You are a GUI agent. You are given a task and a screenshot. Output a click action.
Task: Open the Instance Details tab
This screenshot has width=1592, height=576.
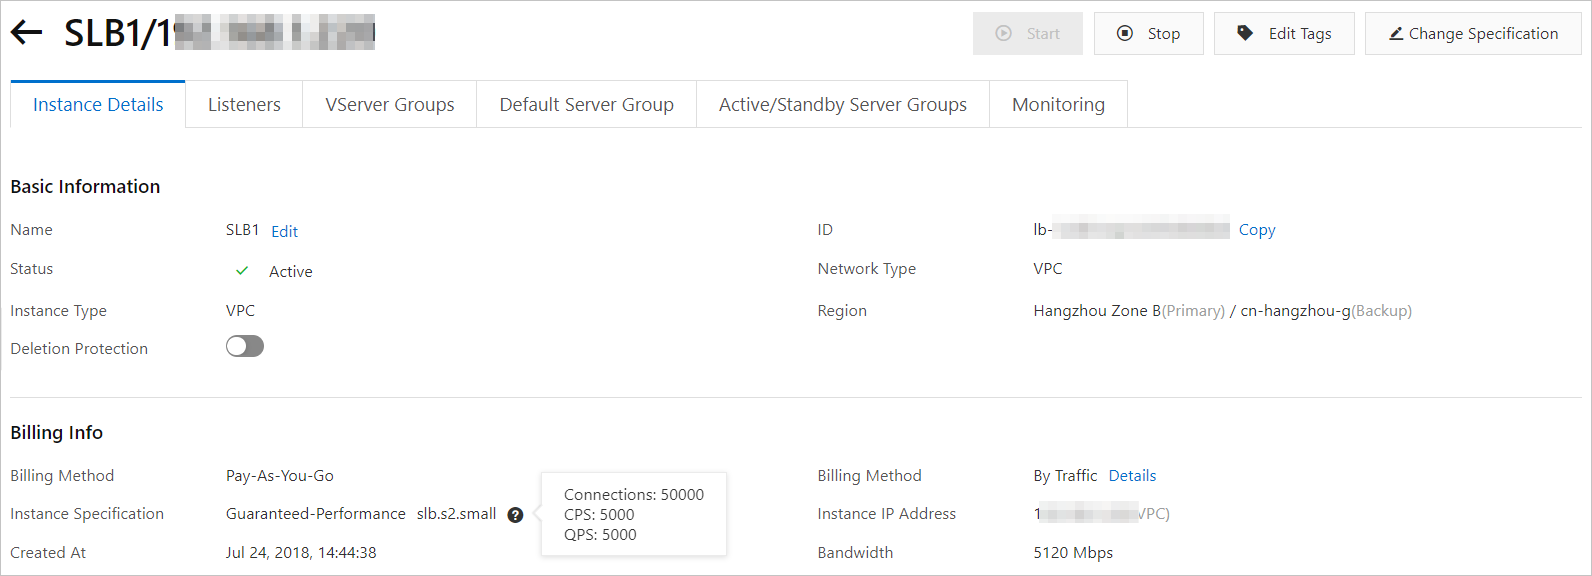pyautogui.click(x=98, y=104)
